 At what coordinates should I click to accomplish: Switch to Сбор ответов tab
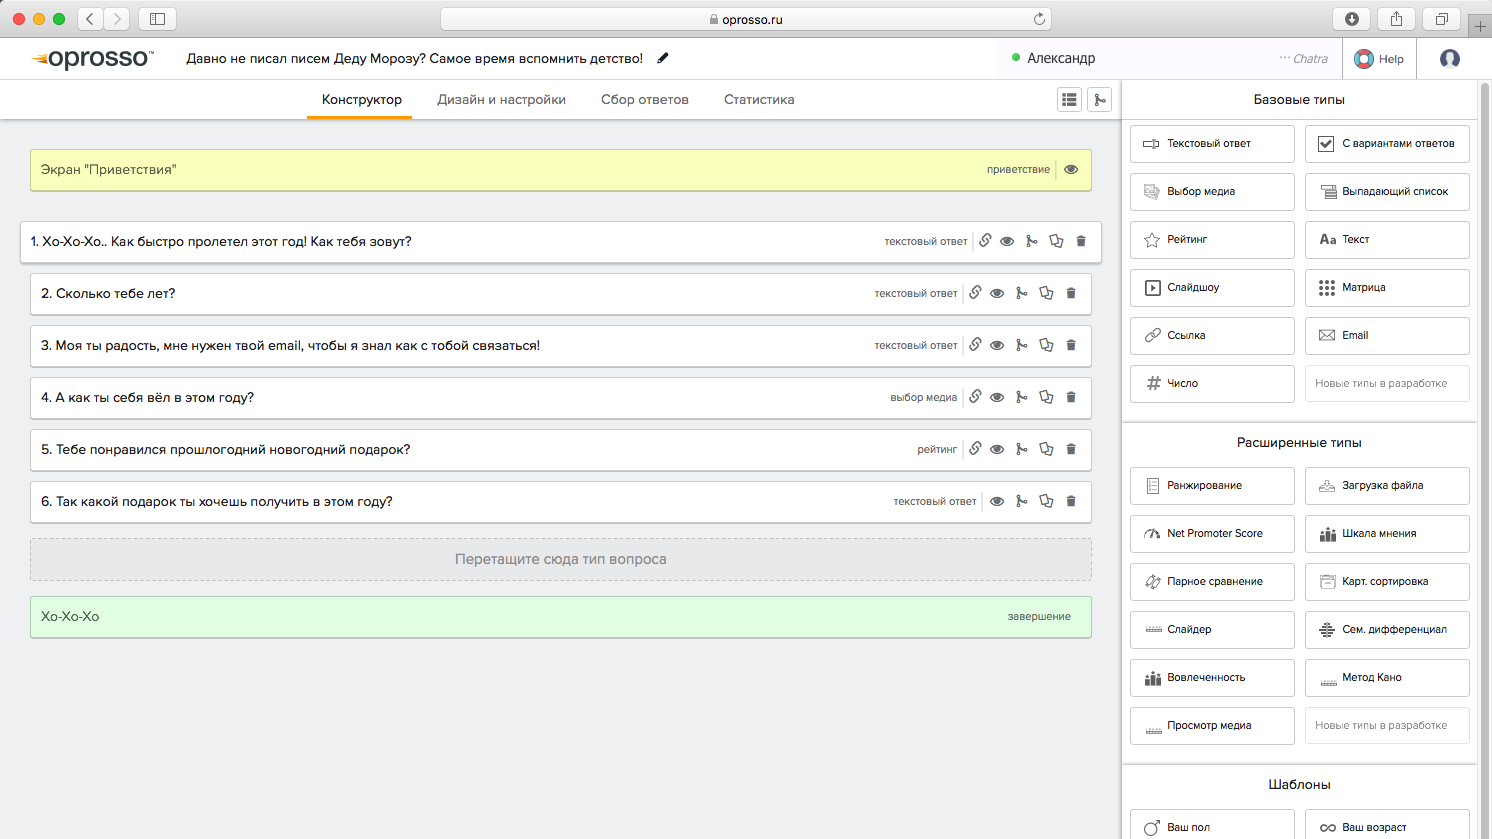pyautogui.click(x=645, y=99)
